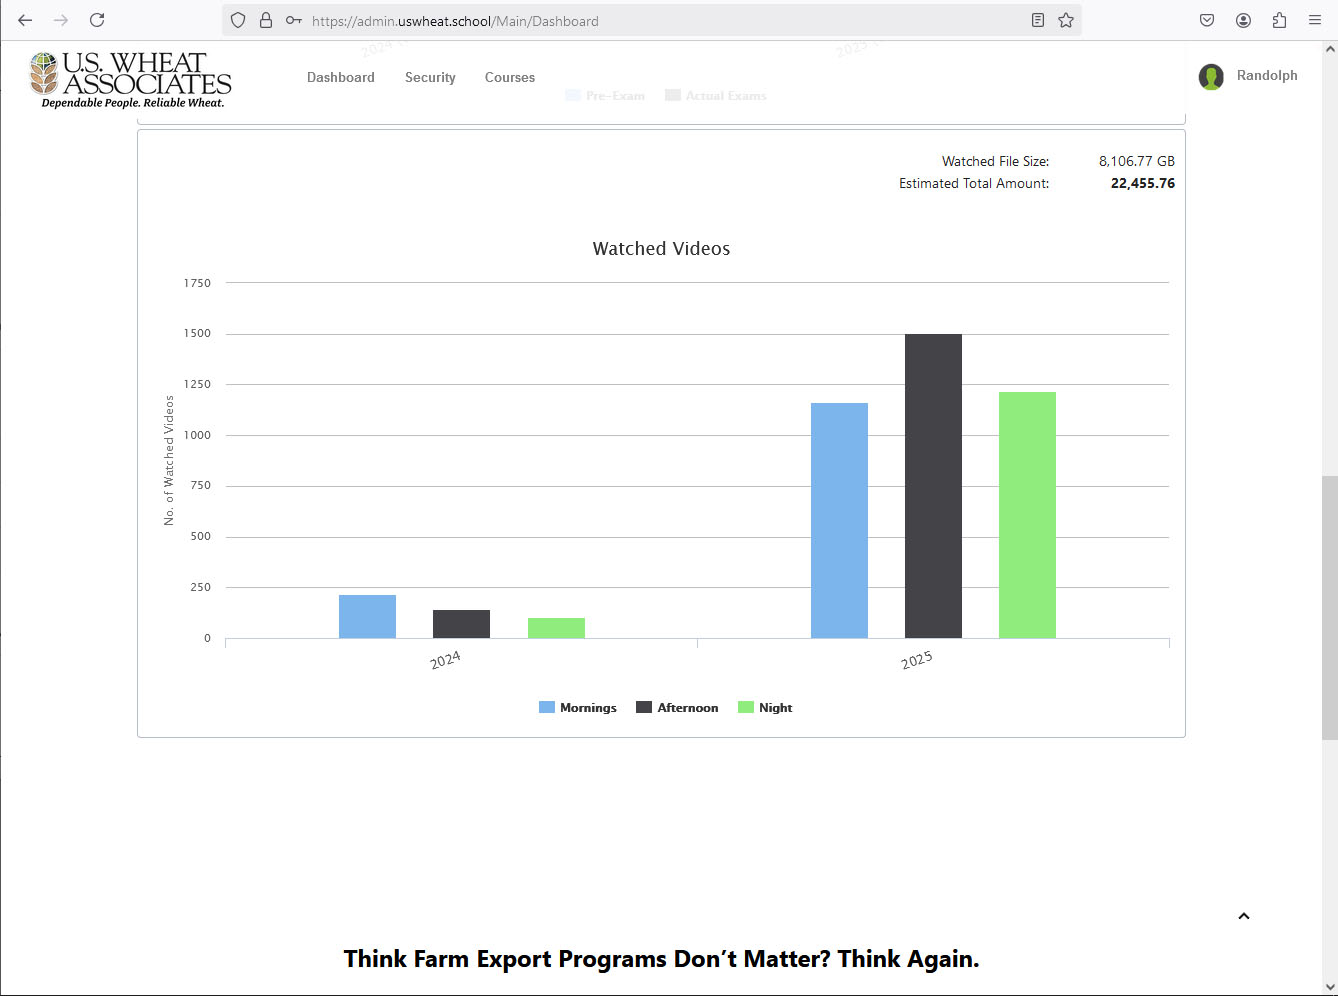Toggle the Mornings series in legend
The width and height of the screenshot is (1338, 996).
[x=578, y=708]
